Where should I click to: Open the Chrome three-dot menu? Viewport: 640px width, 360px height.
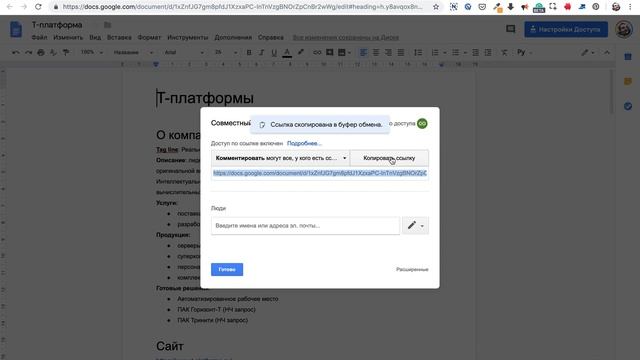click(630, 7)
